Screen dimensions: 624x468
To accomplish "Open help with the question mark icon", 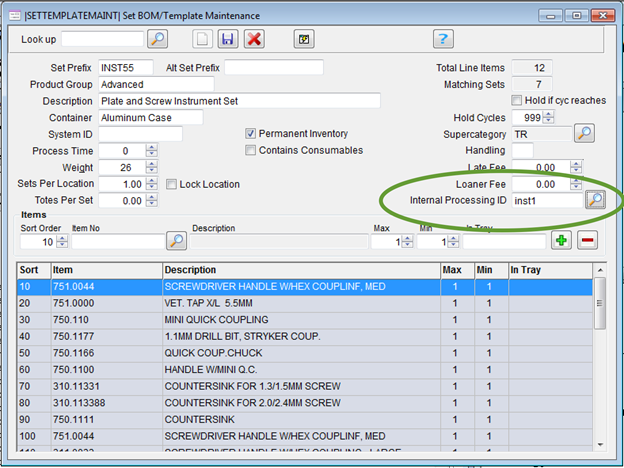I will pos(444,39).
